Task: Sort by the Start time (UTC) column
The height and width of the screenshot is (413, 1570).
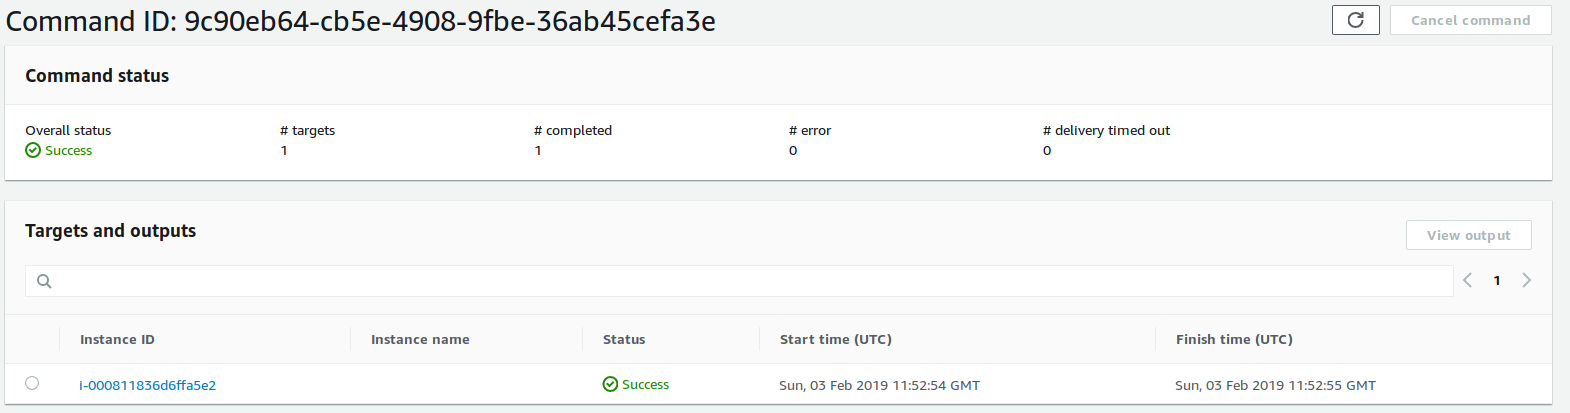Action: pyautogui.click(x=836, y=340)
